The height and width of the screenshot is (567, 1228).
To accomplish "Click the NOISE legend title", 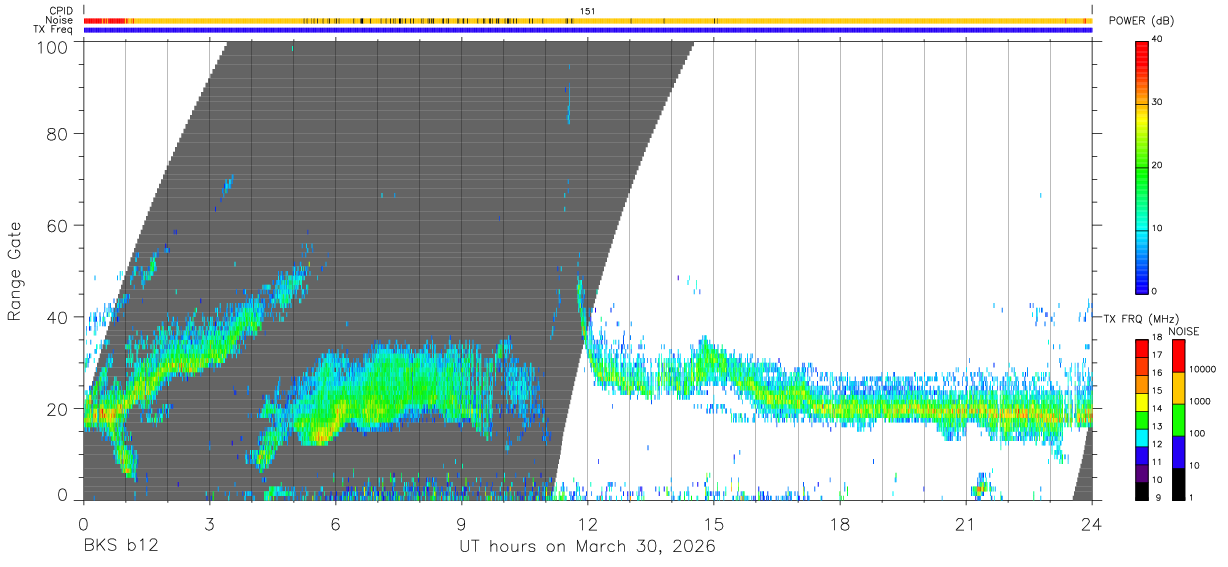I will coord(1184,331).
